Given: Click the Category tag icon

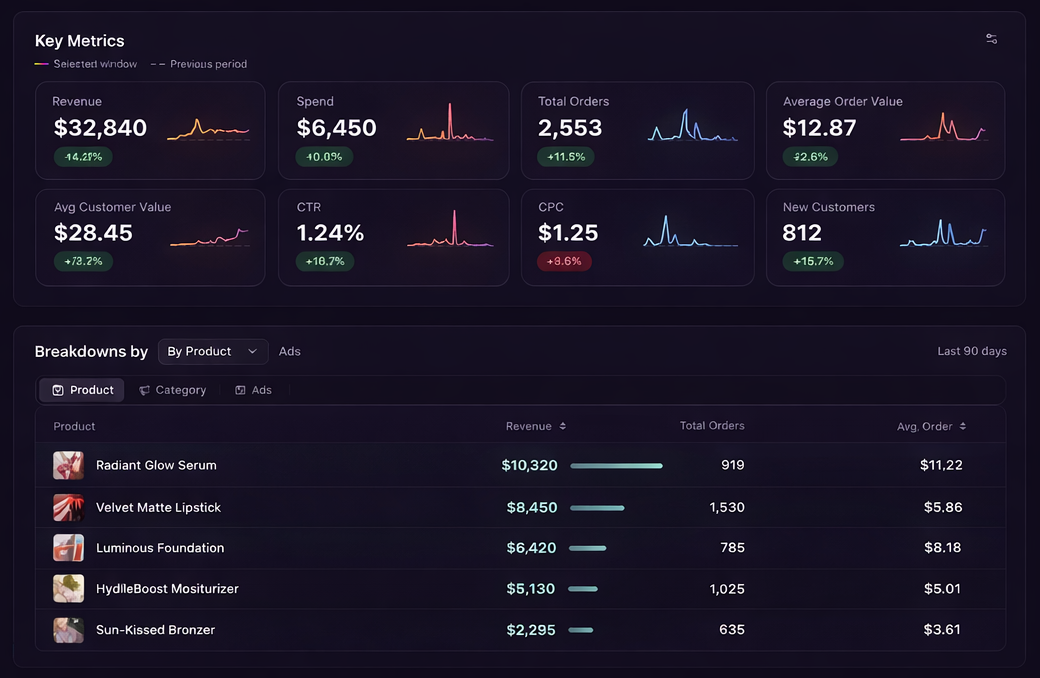Looking at the screenshot, I should click(144, 389).
